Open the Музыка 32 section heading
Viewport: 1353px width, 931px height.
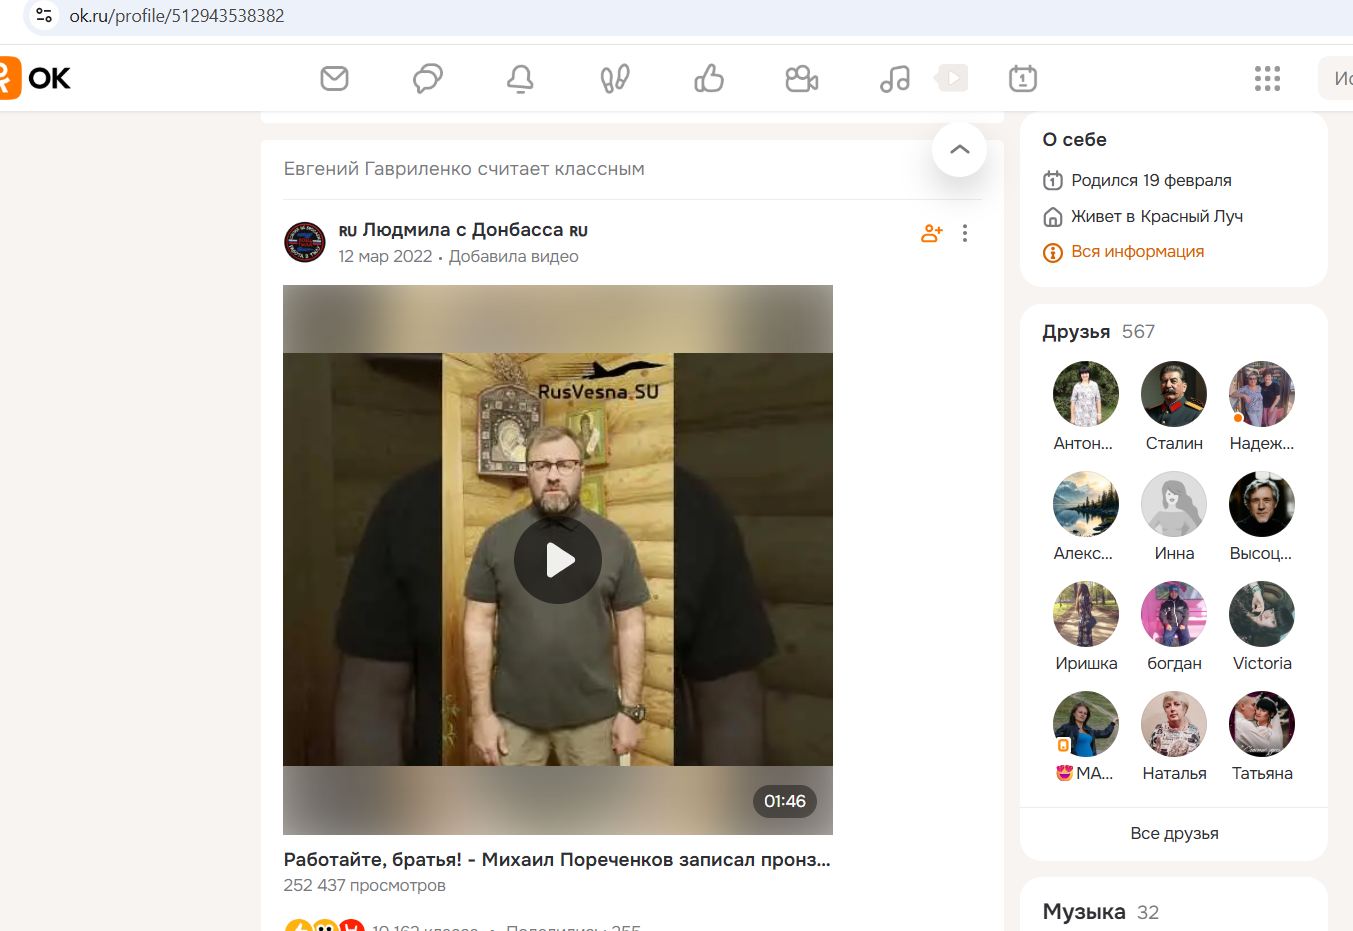[x=1100, y=912]
